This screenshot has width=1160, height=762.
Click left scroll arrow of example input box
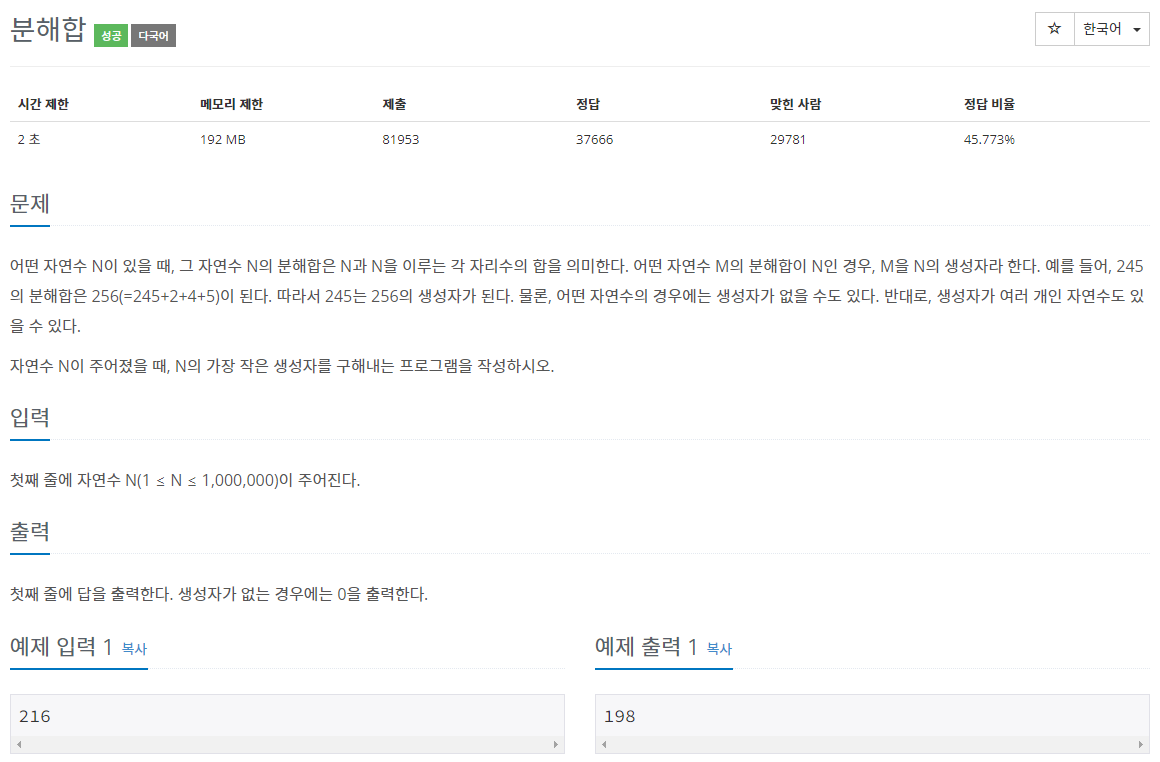coord(19,744)
